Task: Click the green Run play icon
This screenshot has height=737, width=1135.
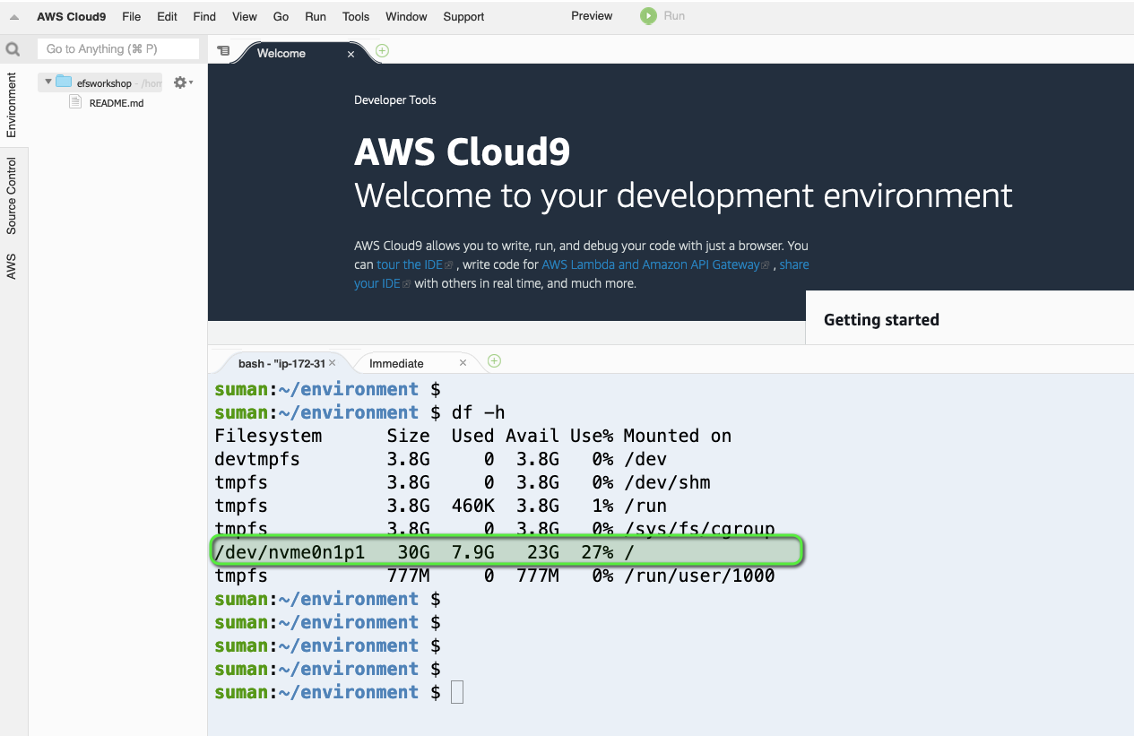Action: tap(649, 16)
